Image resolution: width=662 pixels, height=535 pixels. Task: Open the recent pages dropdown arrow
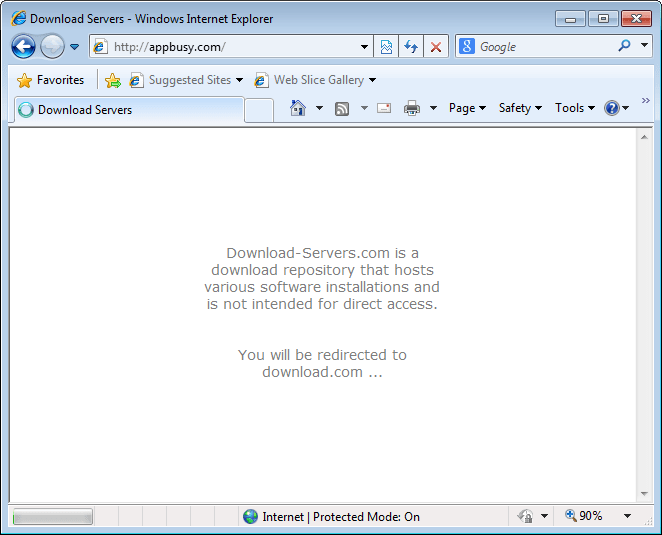pyautogui.click(x=74, y=47)
